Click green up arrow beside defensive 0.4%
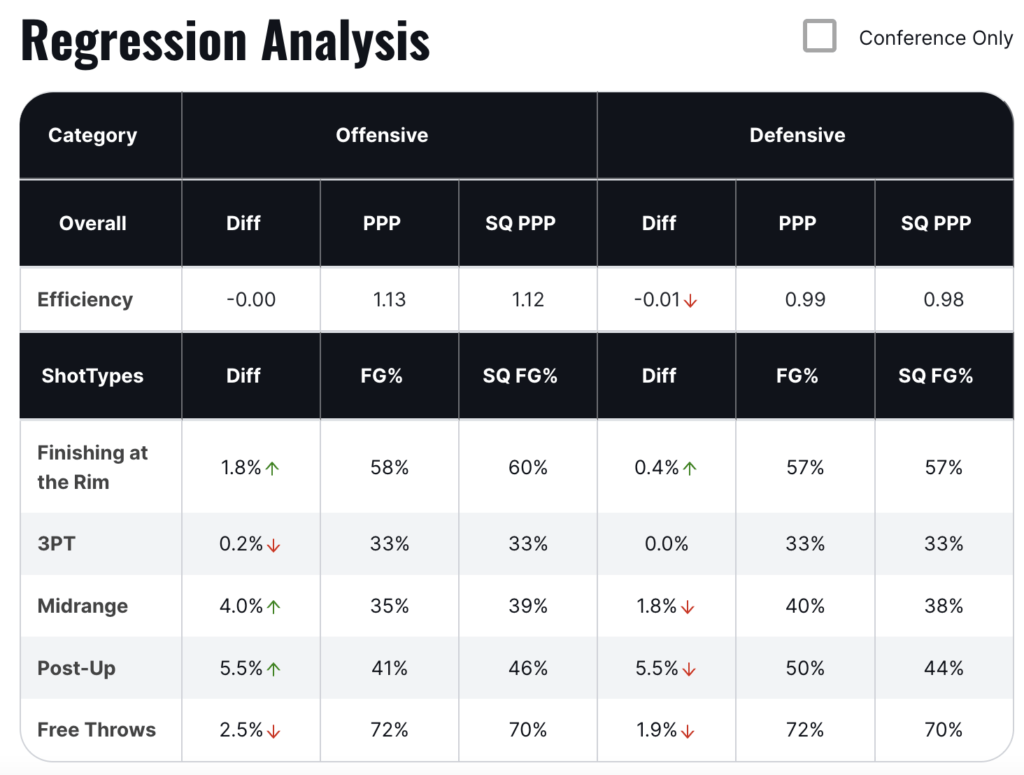The image size is (1024, 775). tap(689, 468)
